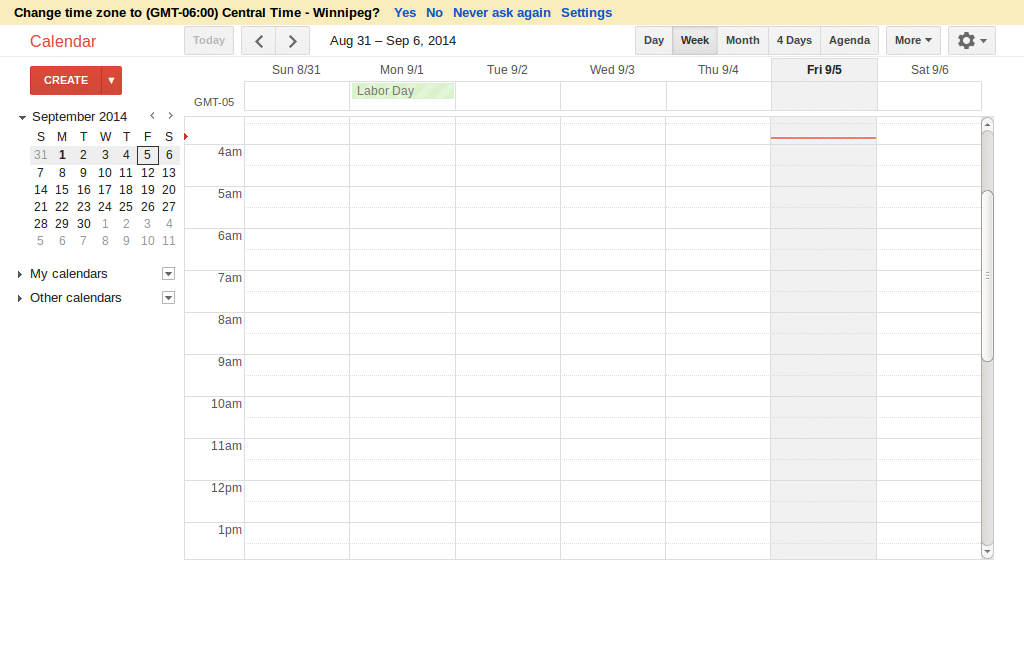Click the scrollbar down arrow
Screen dimensions: 1024x645
[987, 551]
